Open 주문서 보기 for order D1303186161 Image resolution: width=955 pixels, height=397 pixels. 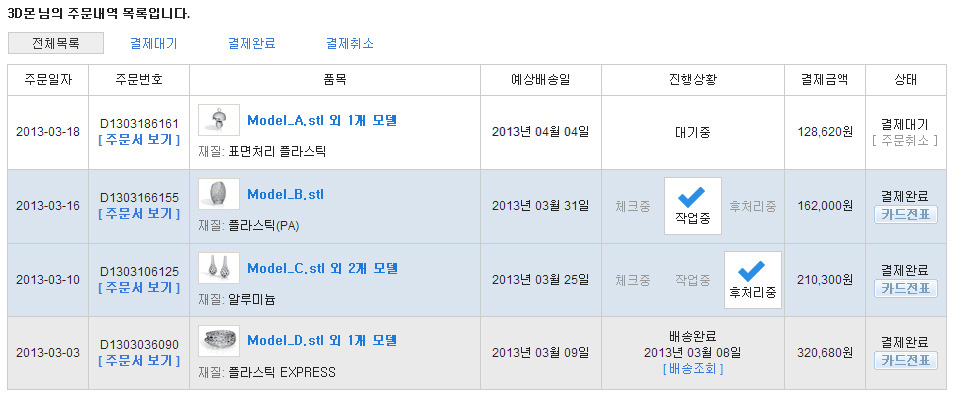coord(139,139)
